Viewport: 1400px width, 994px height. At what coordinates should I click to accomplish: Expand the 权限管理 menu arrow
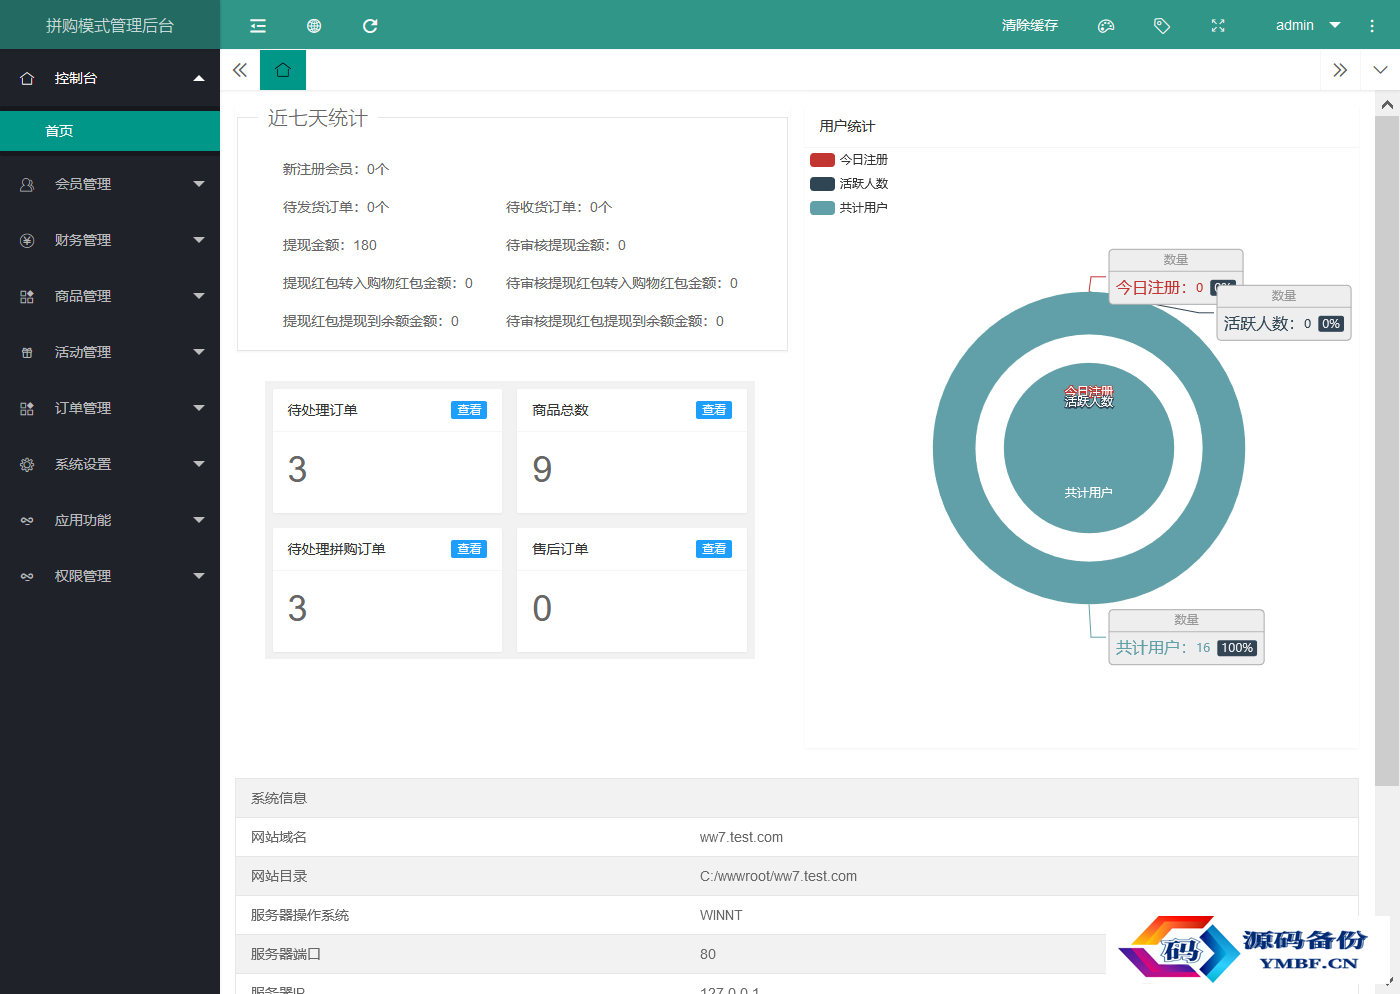(199, 576)
